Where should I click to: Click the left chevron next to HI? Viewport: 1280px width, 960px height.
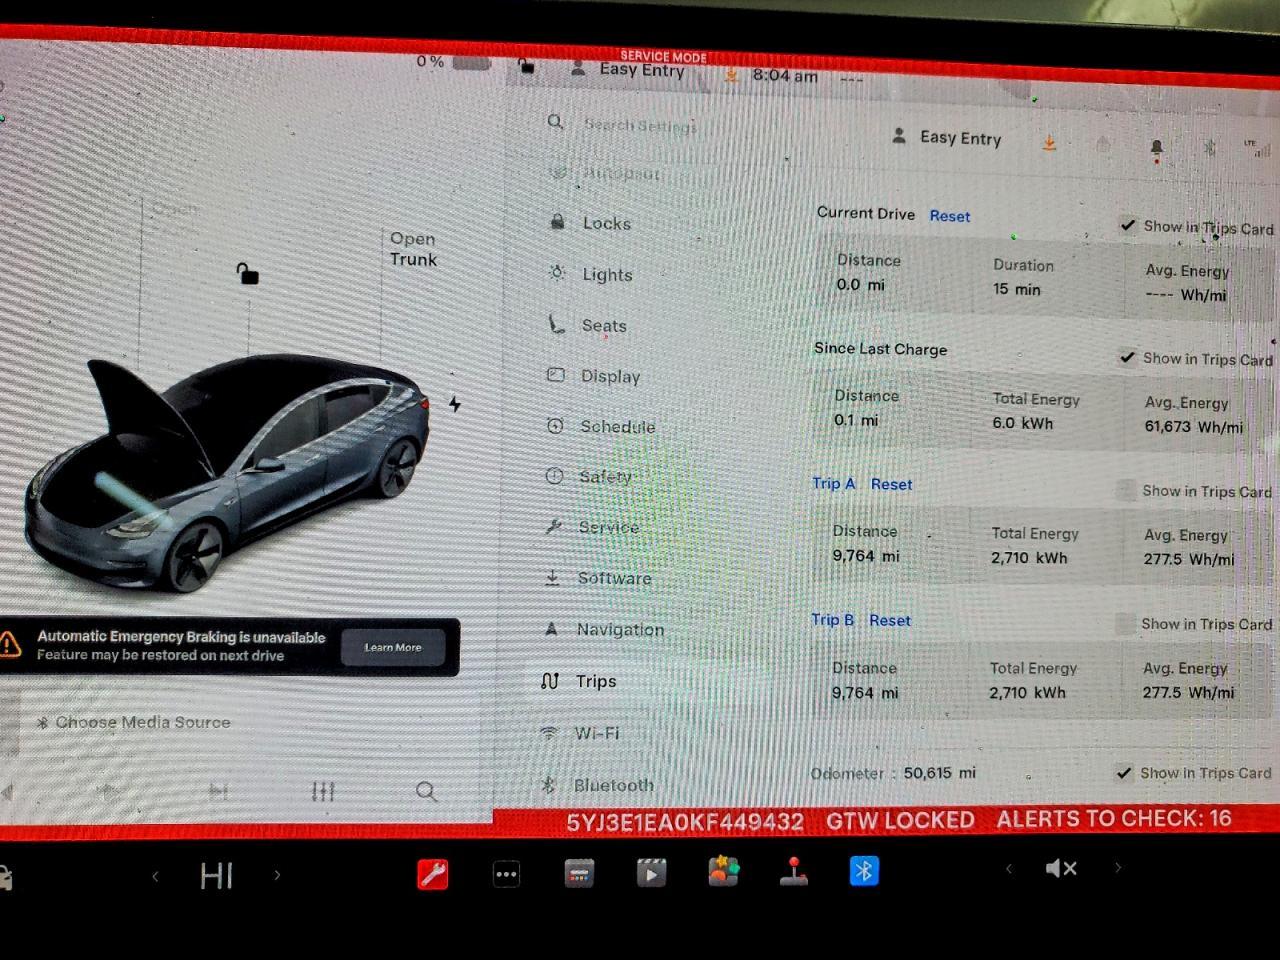156,874
